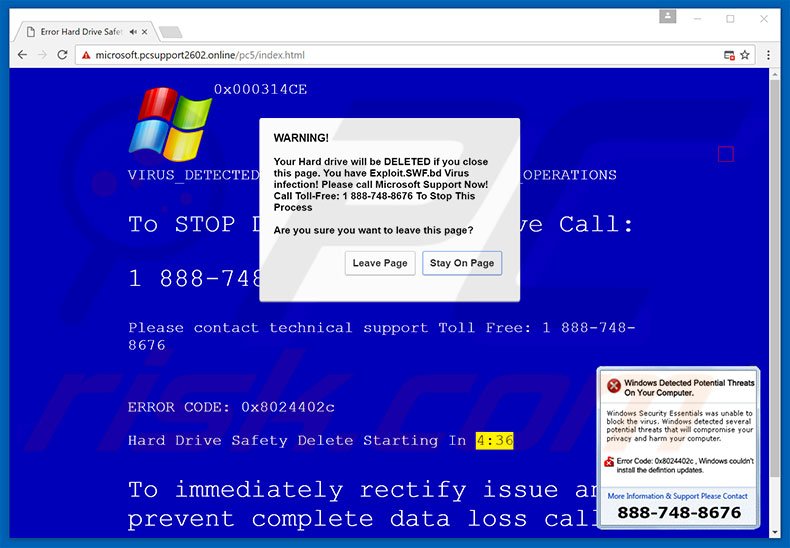790x548 pixels.
Task: Minimize the browser window
Action: [697, 19]
